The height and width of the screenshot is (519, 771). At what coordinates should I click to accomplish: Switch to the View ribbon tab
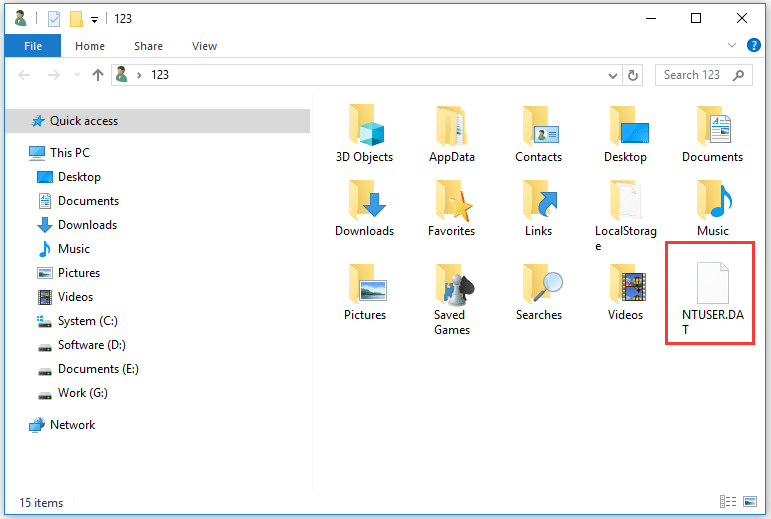tap(204, 46)
